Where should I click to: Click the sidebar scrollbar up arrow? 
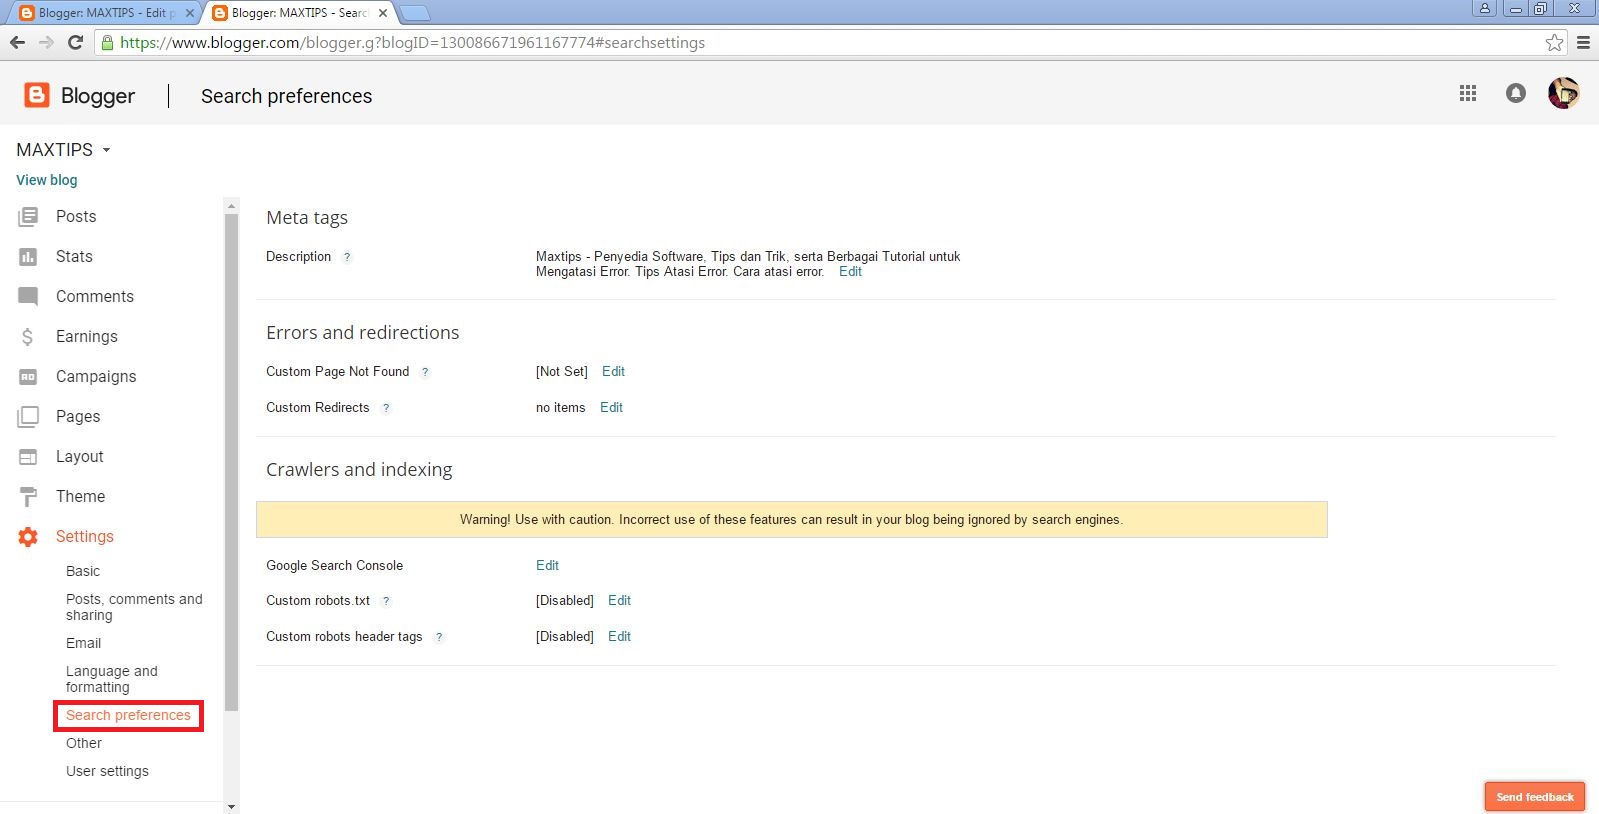[232, 206]
